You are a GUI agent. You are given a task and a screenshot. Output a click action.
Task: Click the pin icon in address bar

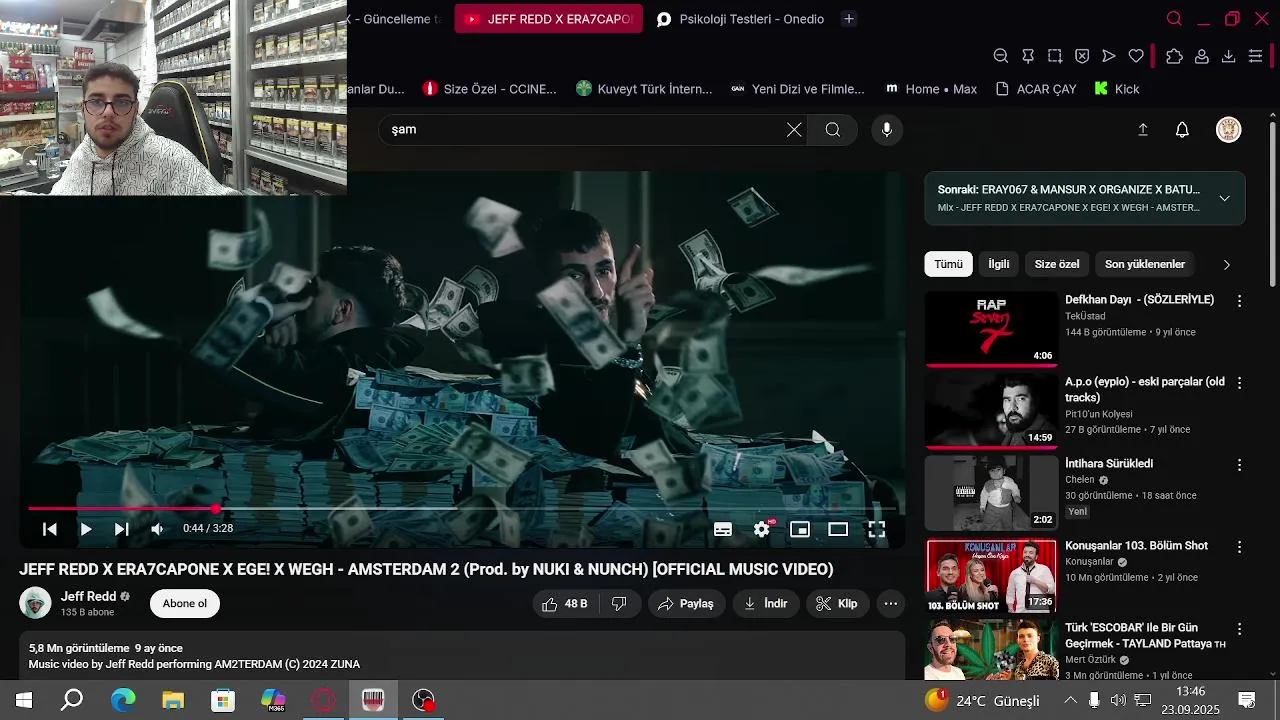(x=1028, y=56)
